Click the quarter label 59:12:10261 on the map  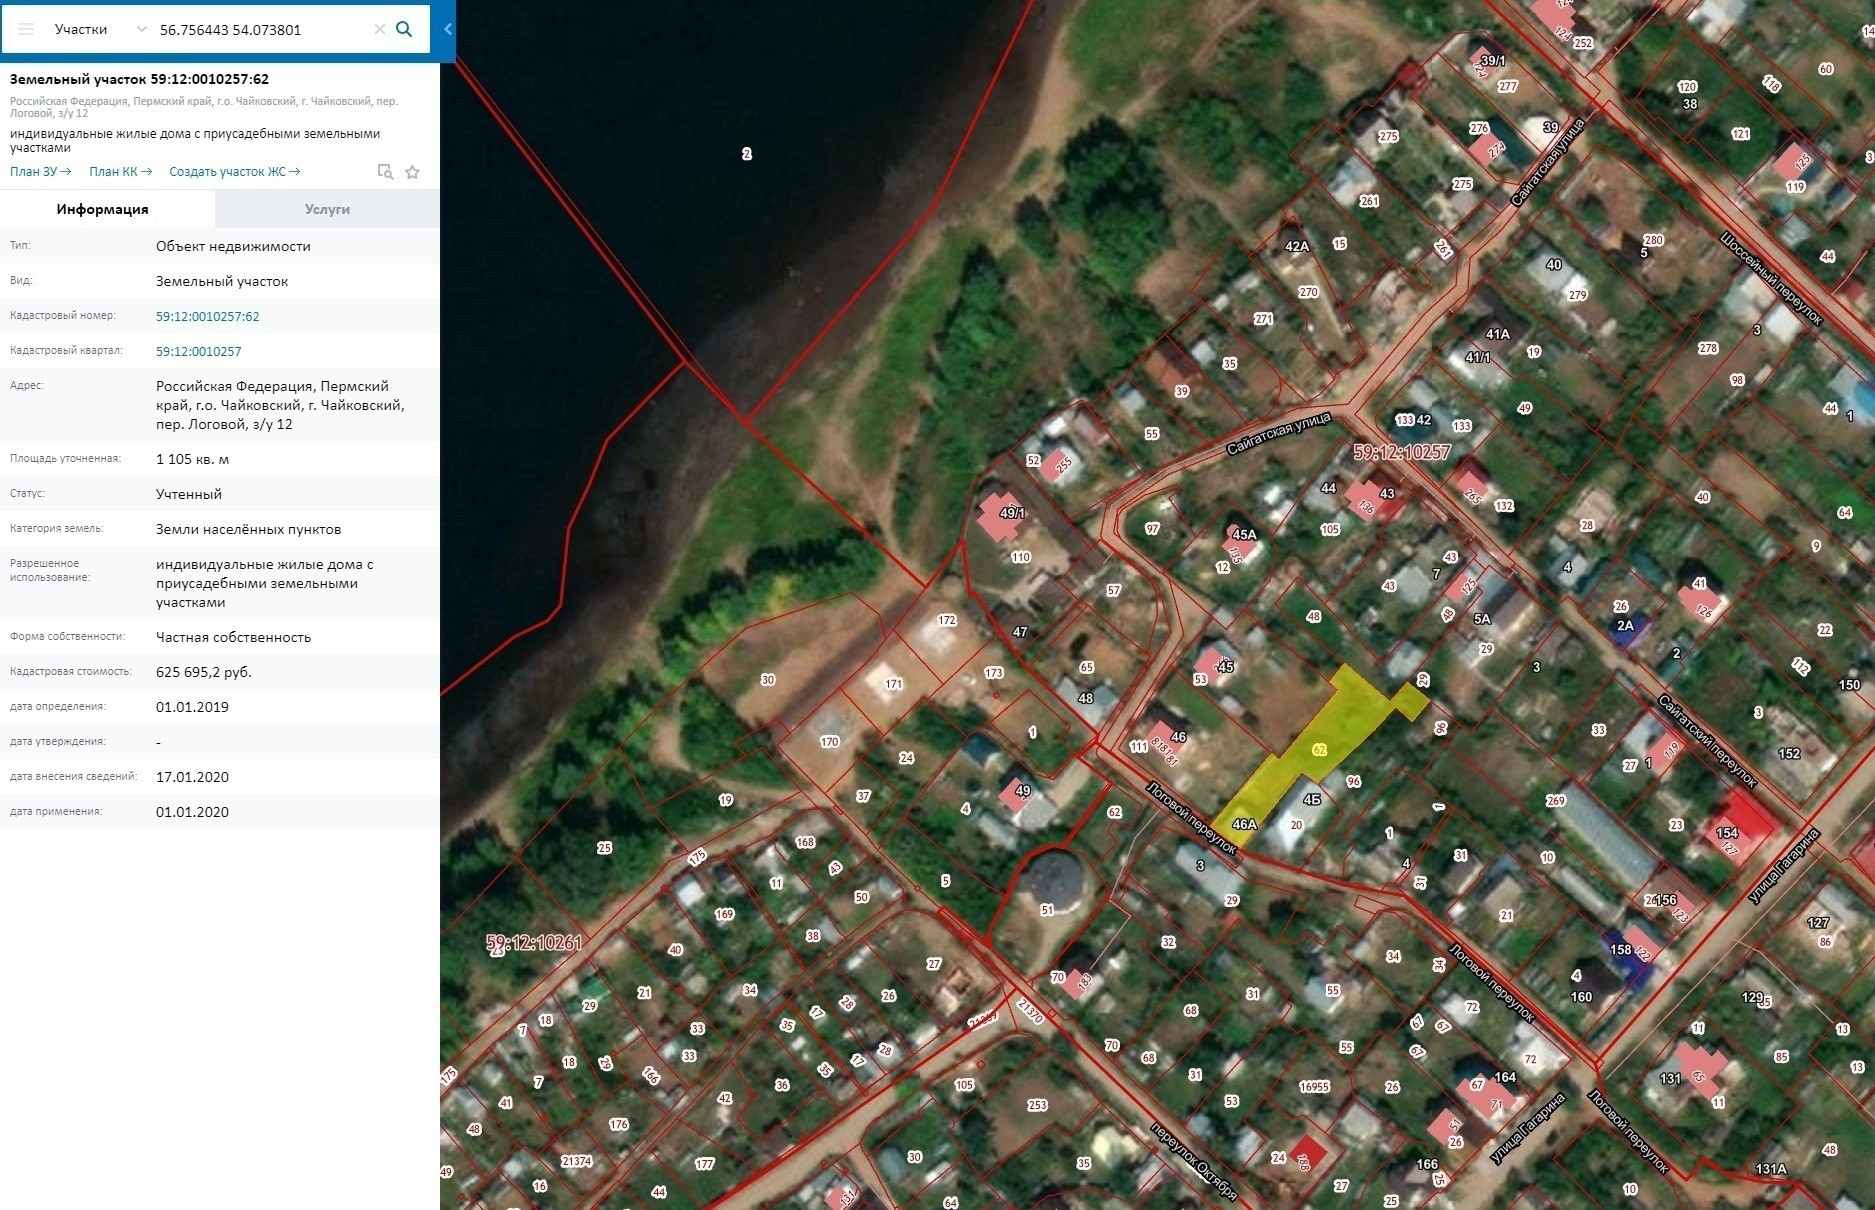[x=534, y=943]
